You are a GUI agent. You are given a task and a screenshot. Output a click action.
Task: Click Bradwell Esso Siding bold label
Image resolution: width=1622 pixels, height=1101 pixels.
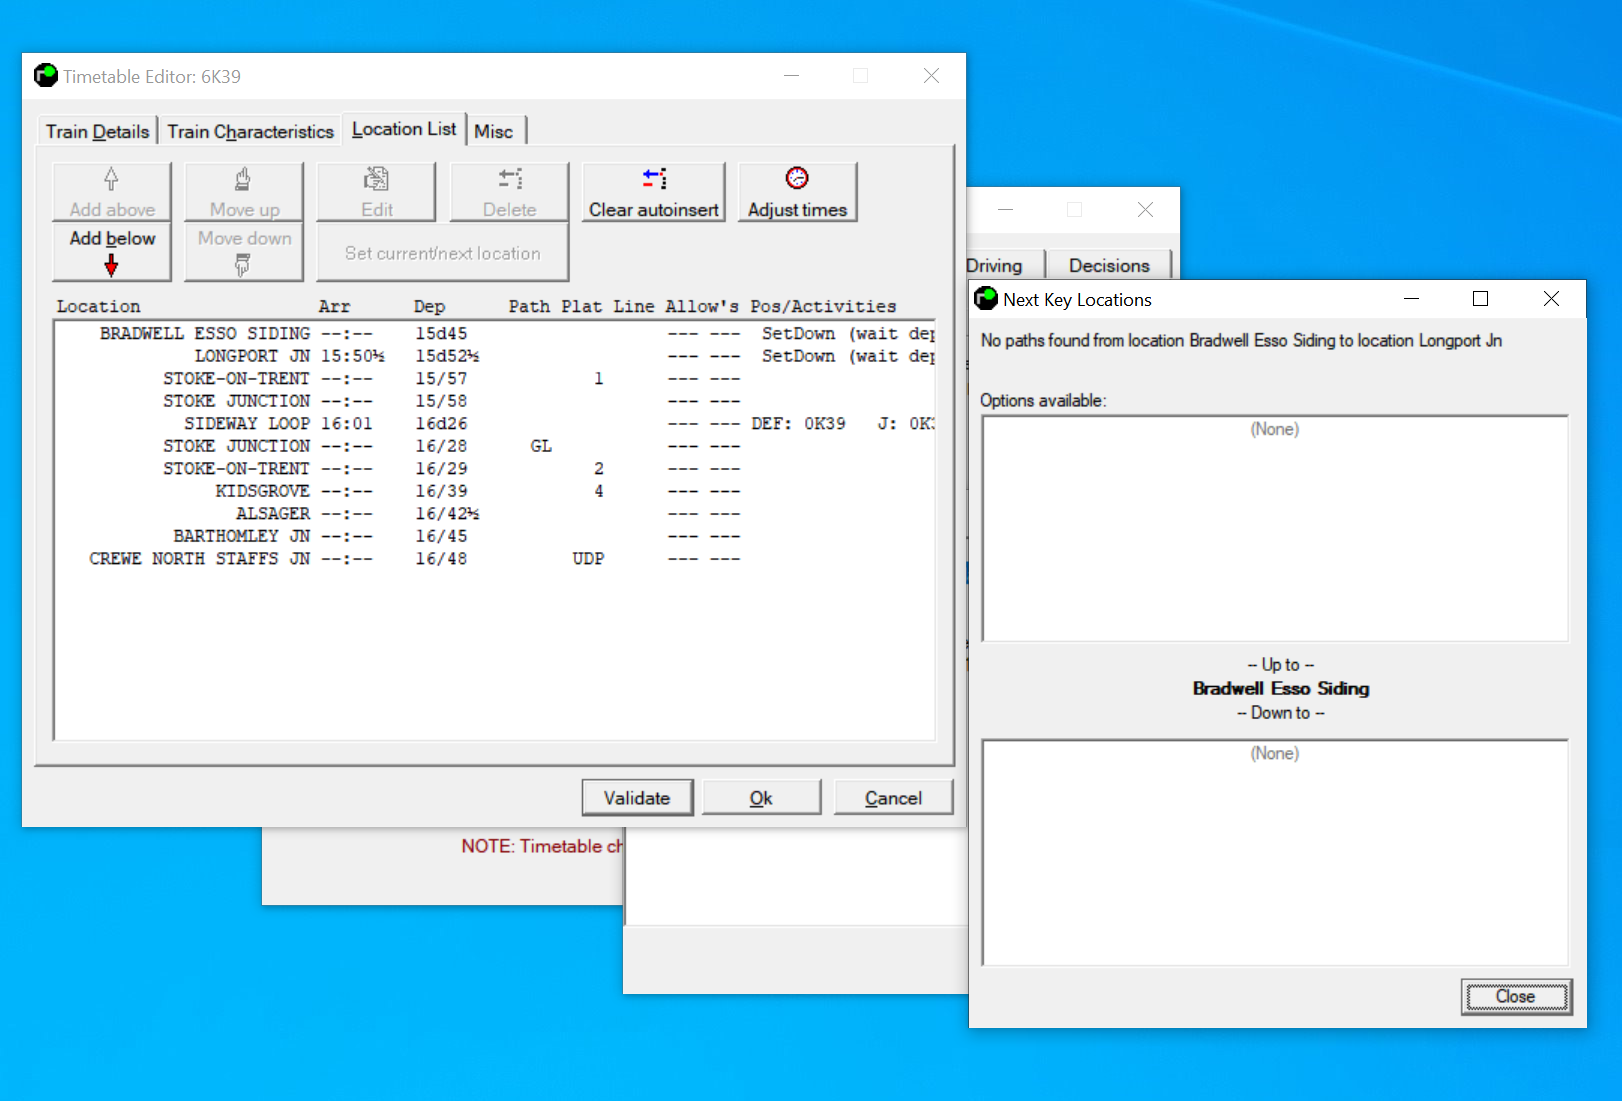1281,688
